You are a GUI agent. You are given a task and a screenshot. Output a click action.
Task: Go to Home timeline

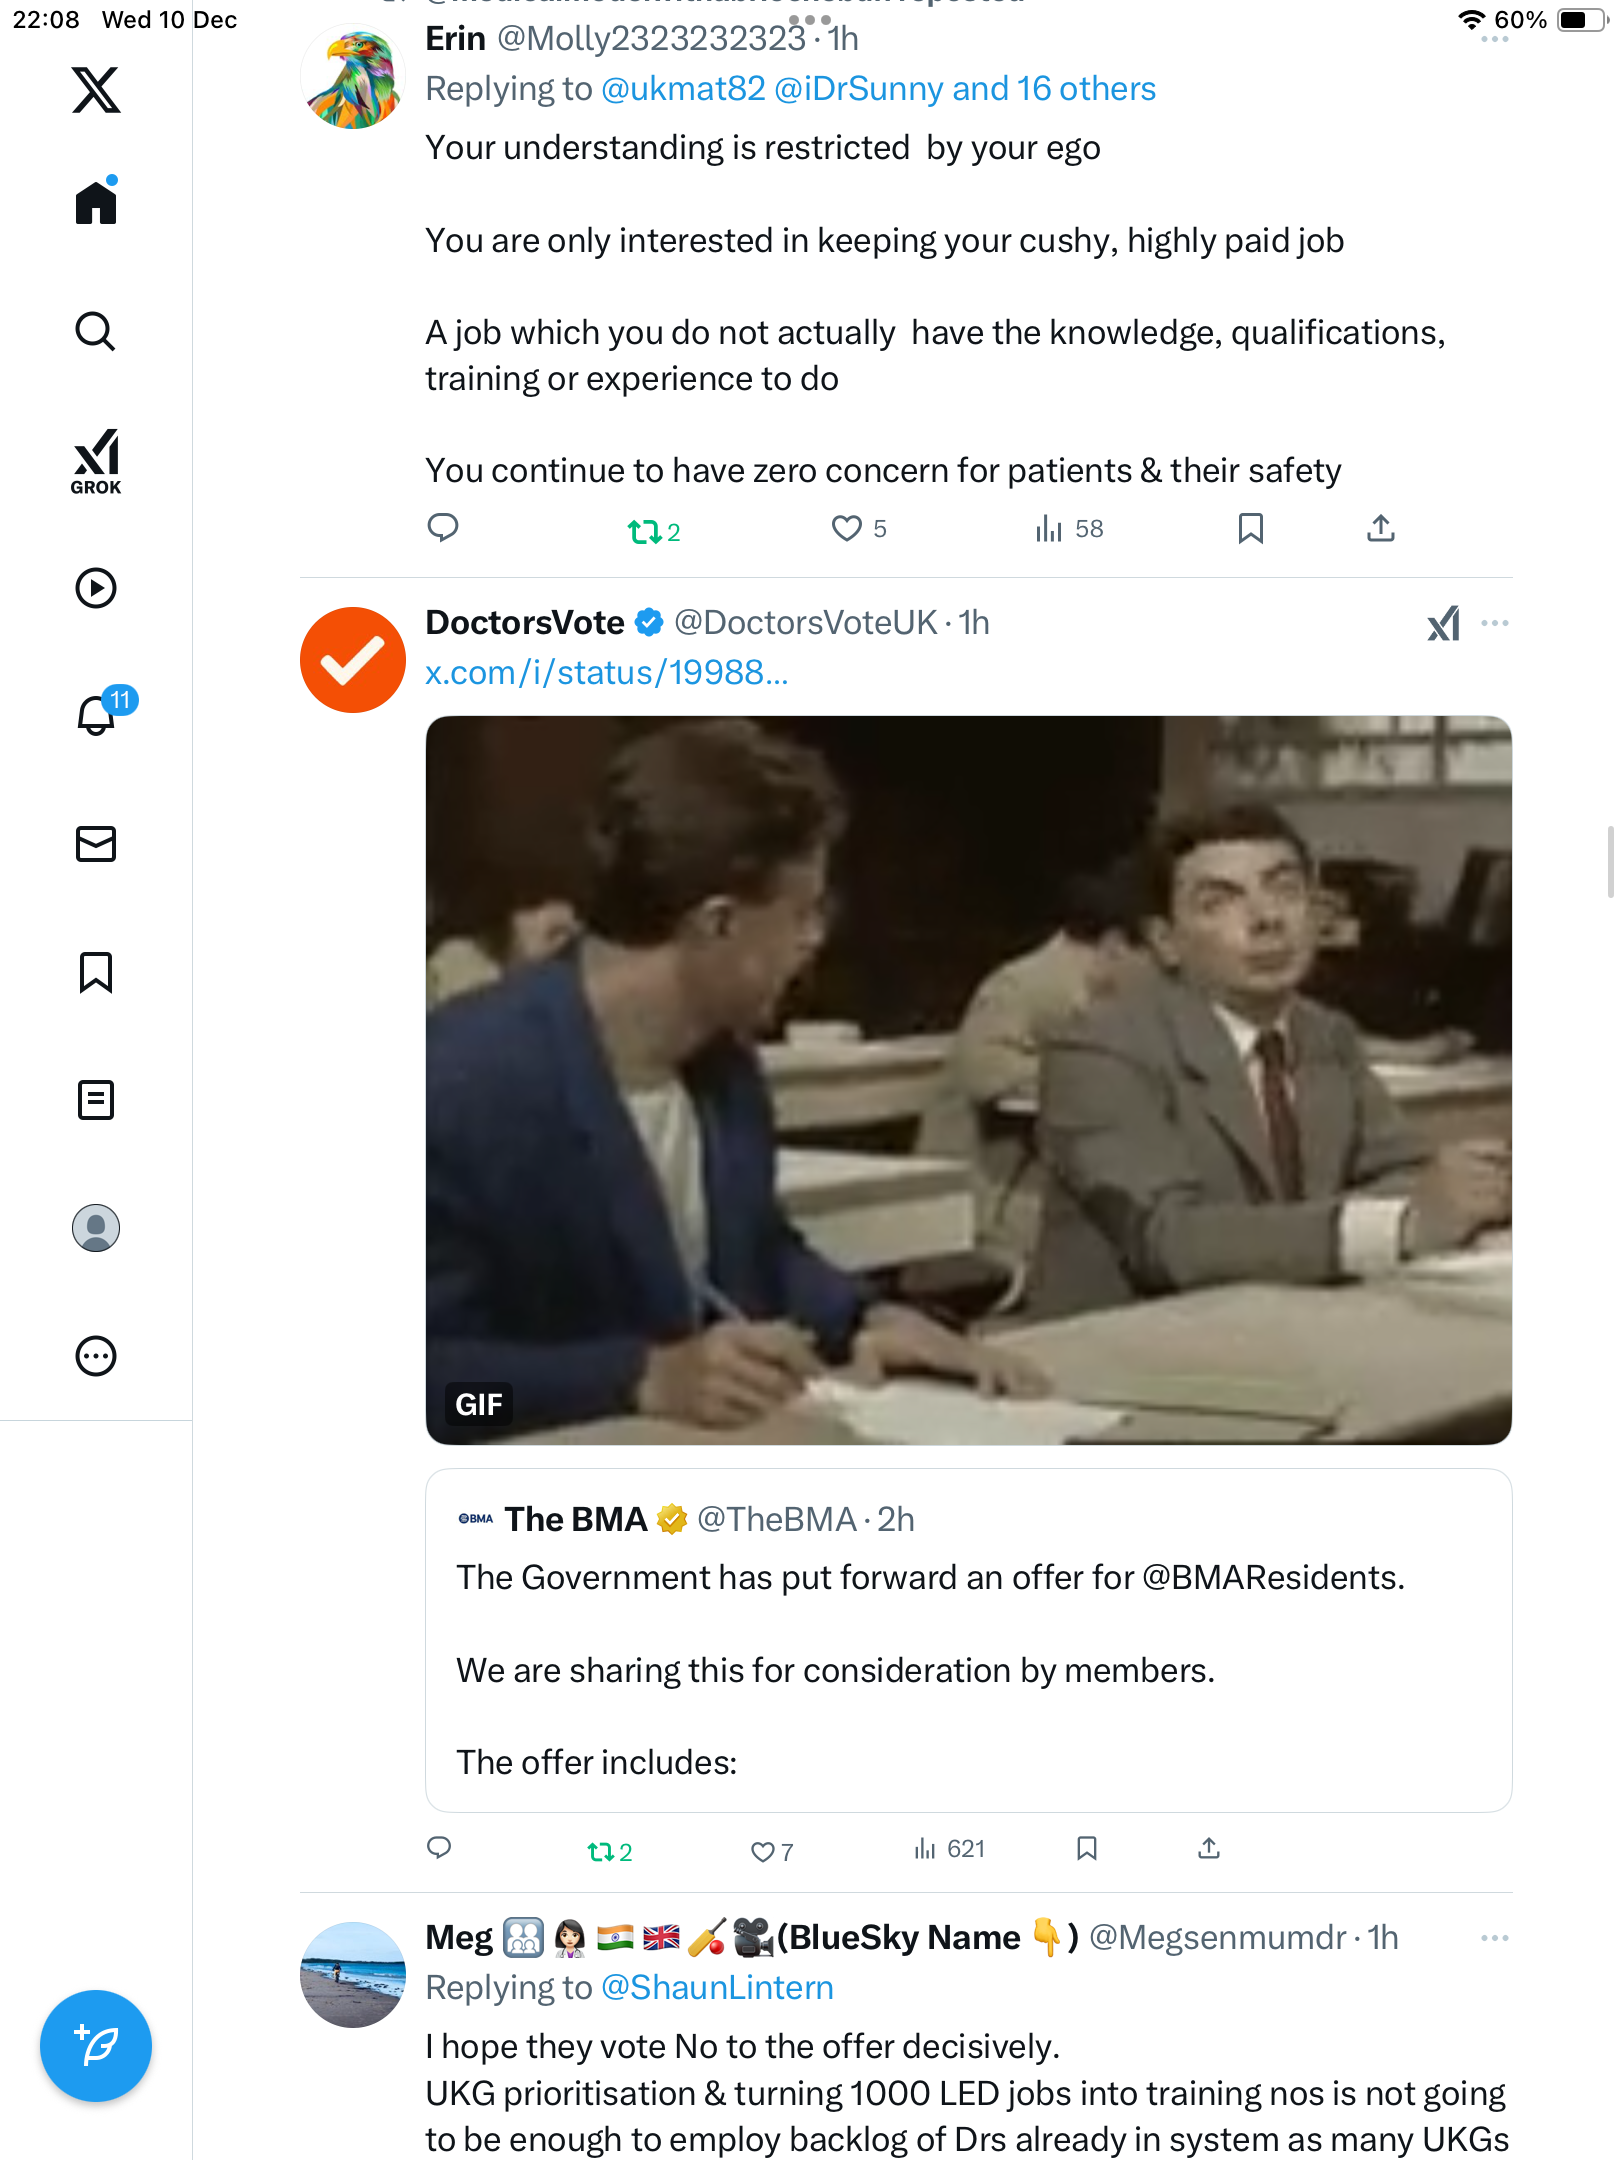pos(96,203)
